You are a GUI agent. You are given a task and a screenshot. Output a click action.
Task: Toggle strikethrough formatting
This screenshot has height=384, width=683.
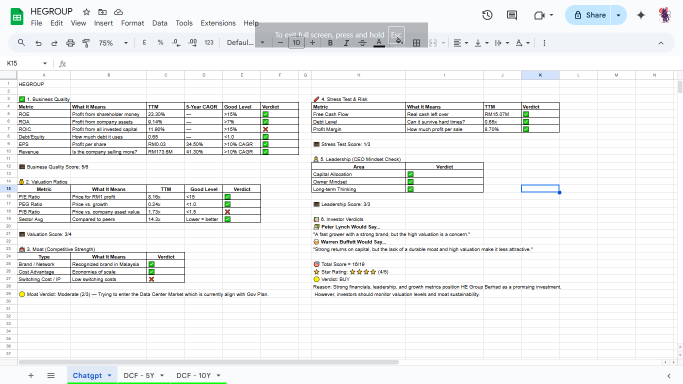pos(362,43)
